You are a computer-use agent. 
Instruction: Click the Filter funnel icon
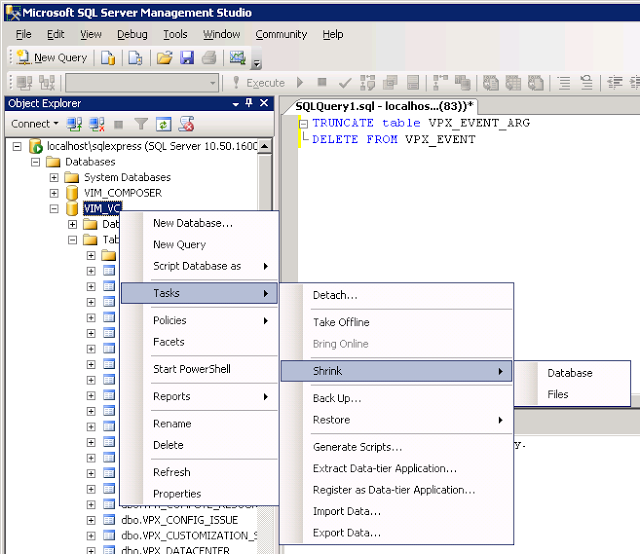[x=141, y=124]
